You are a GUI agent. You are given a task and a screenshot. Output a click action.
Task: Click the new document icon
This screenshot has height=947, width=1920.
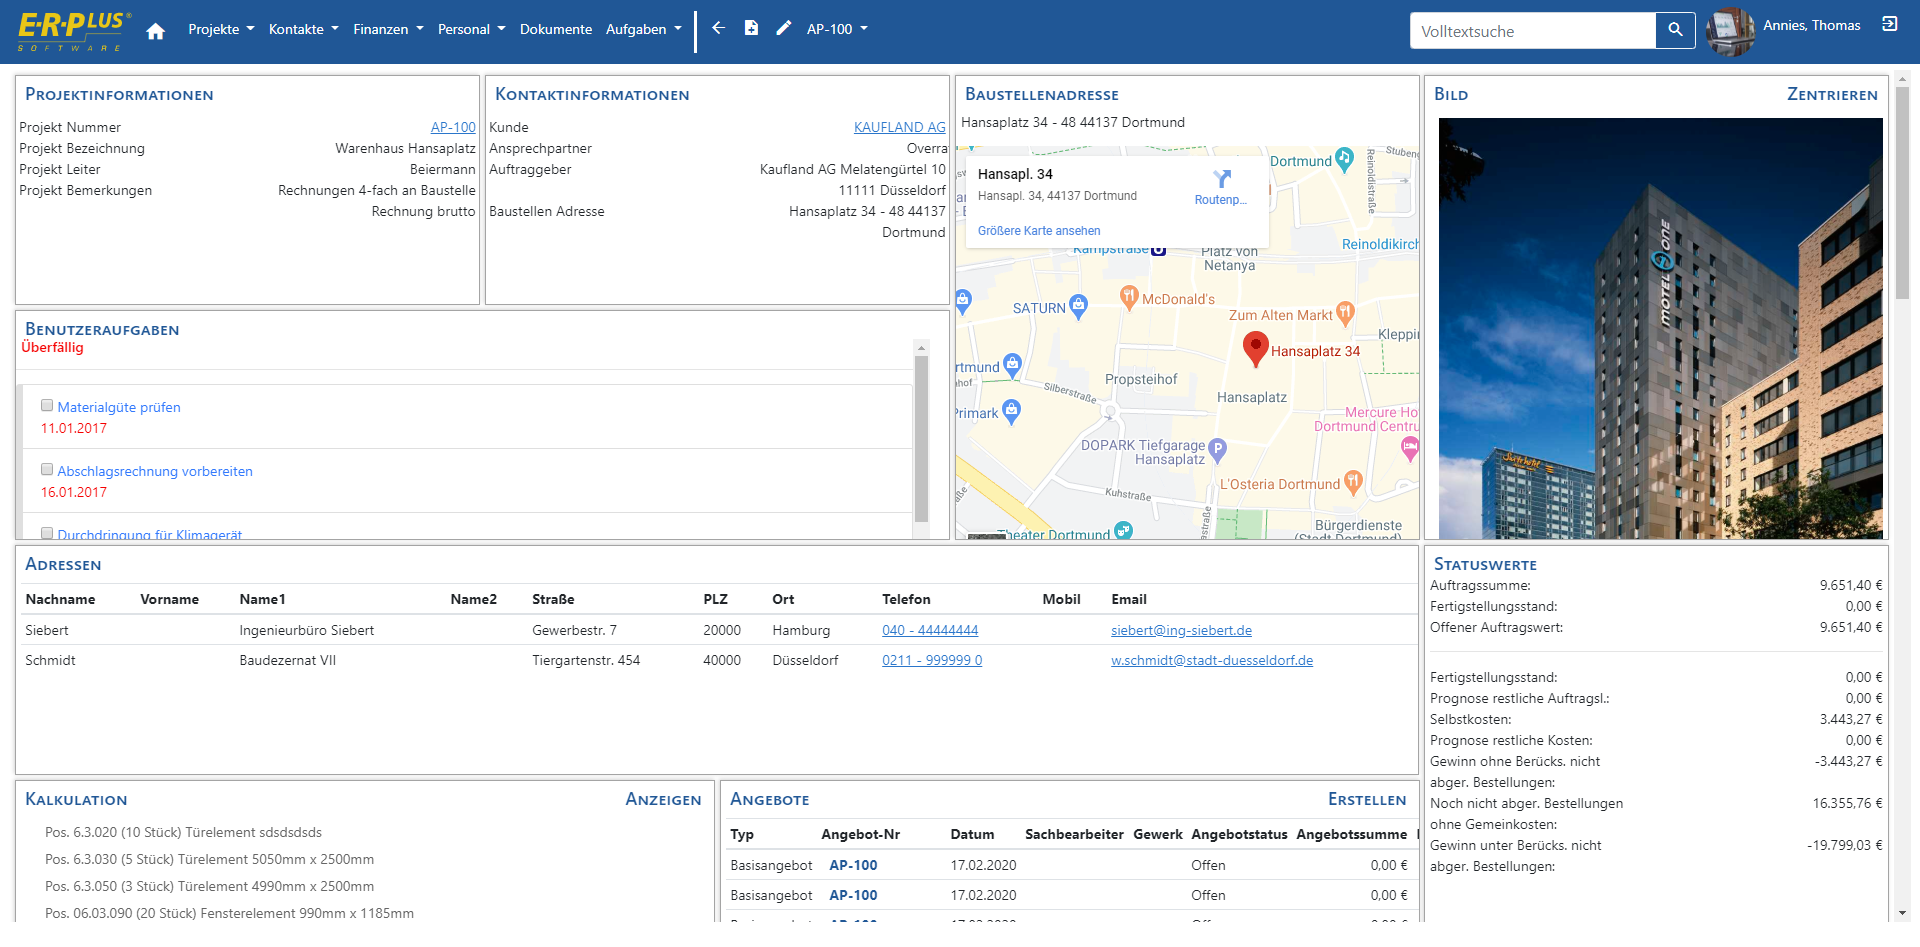[751, 28]
